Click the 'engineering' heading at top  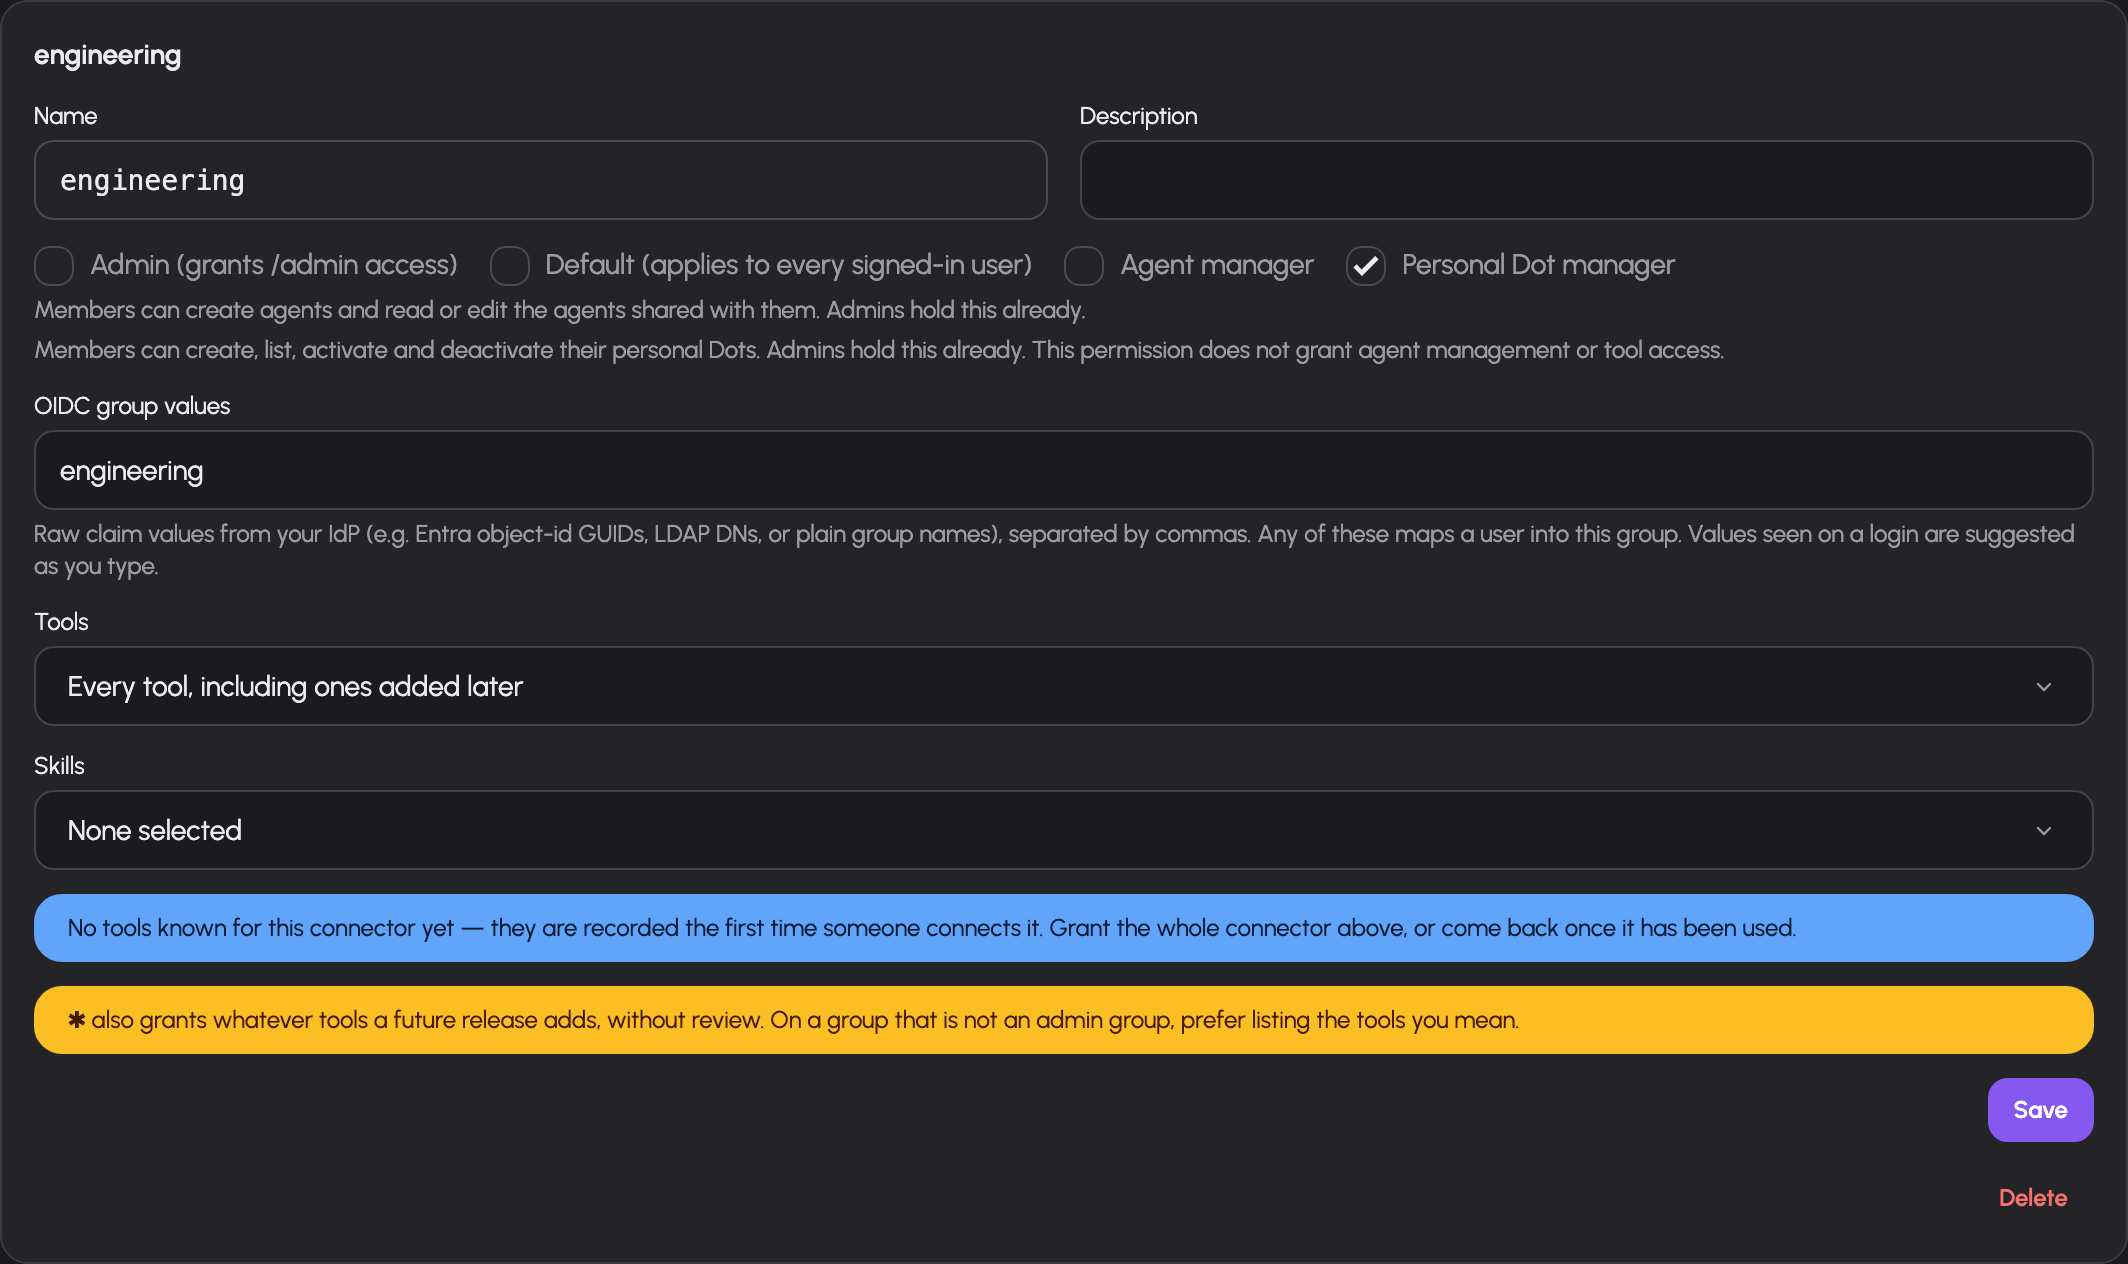(107, 56)
